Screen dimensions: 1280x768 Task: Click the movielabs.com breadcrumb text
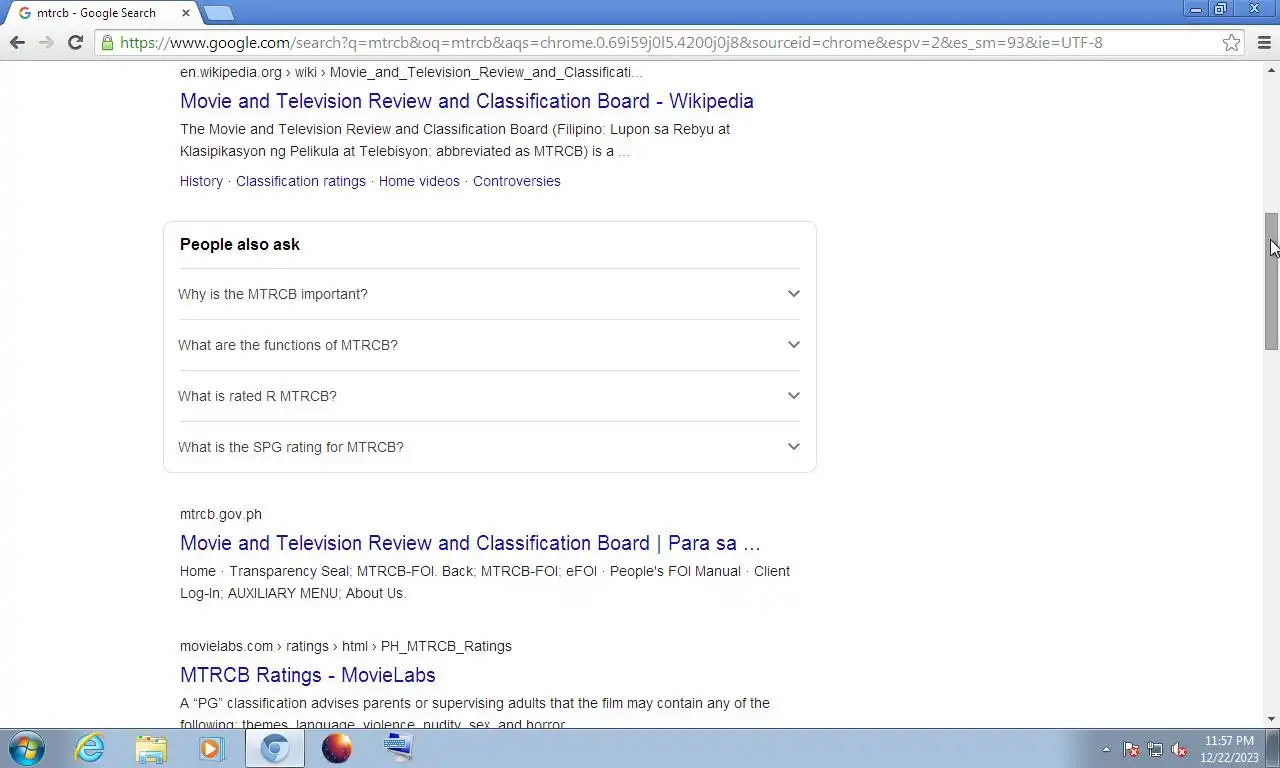coord(346,646)
